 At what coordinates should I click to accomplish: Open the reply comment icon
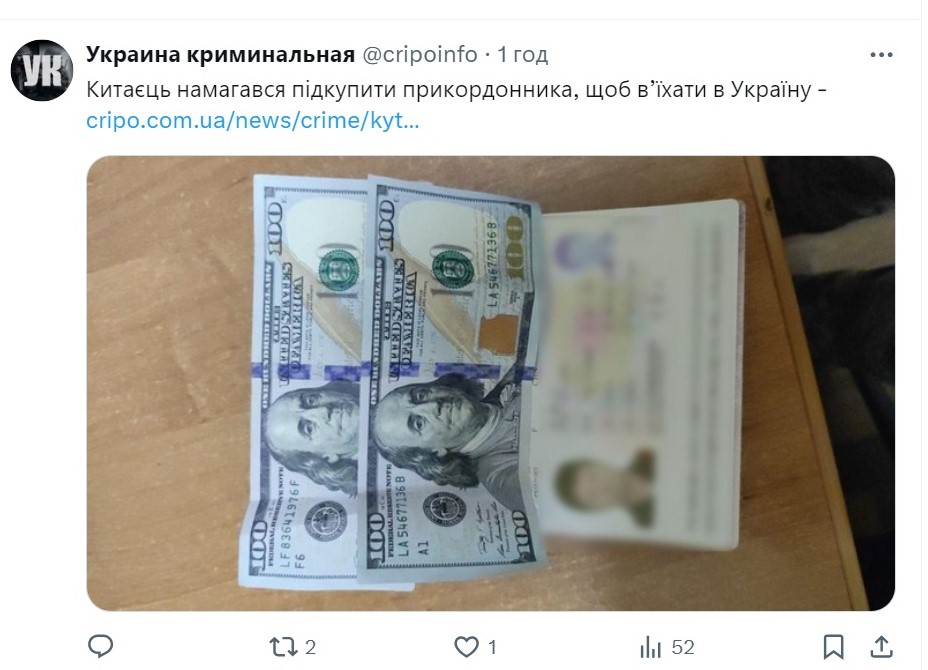coord(101,646)
